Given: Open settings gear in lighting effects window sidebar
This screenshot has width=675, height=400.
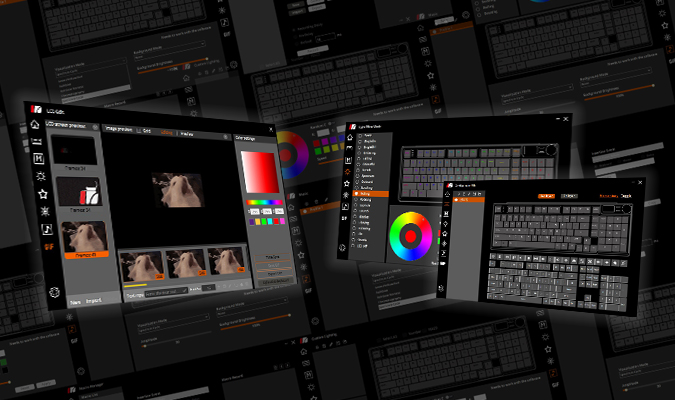Looking at the screenshot, I should (x=342, y=248).
